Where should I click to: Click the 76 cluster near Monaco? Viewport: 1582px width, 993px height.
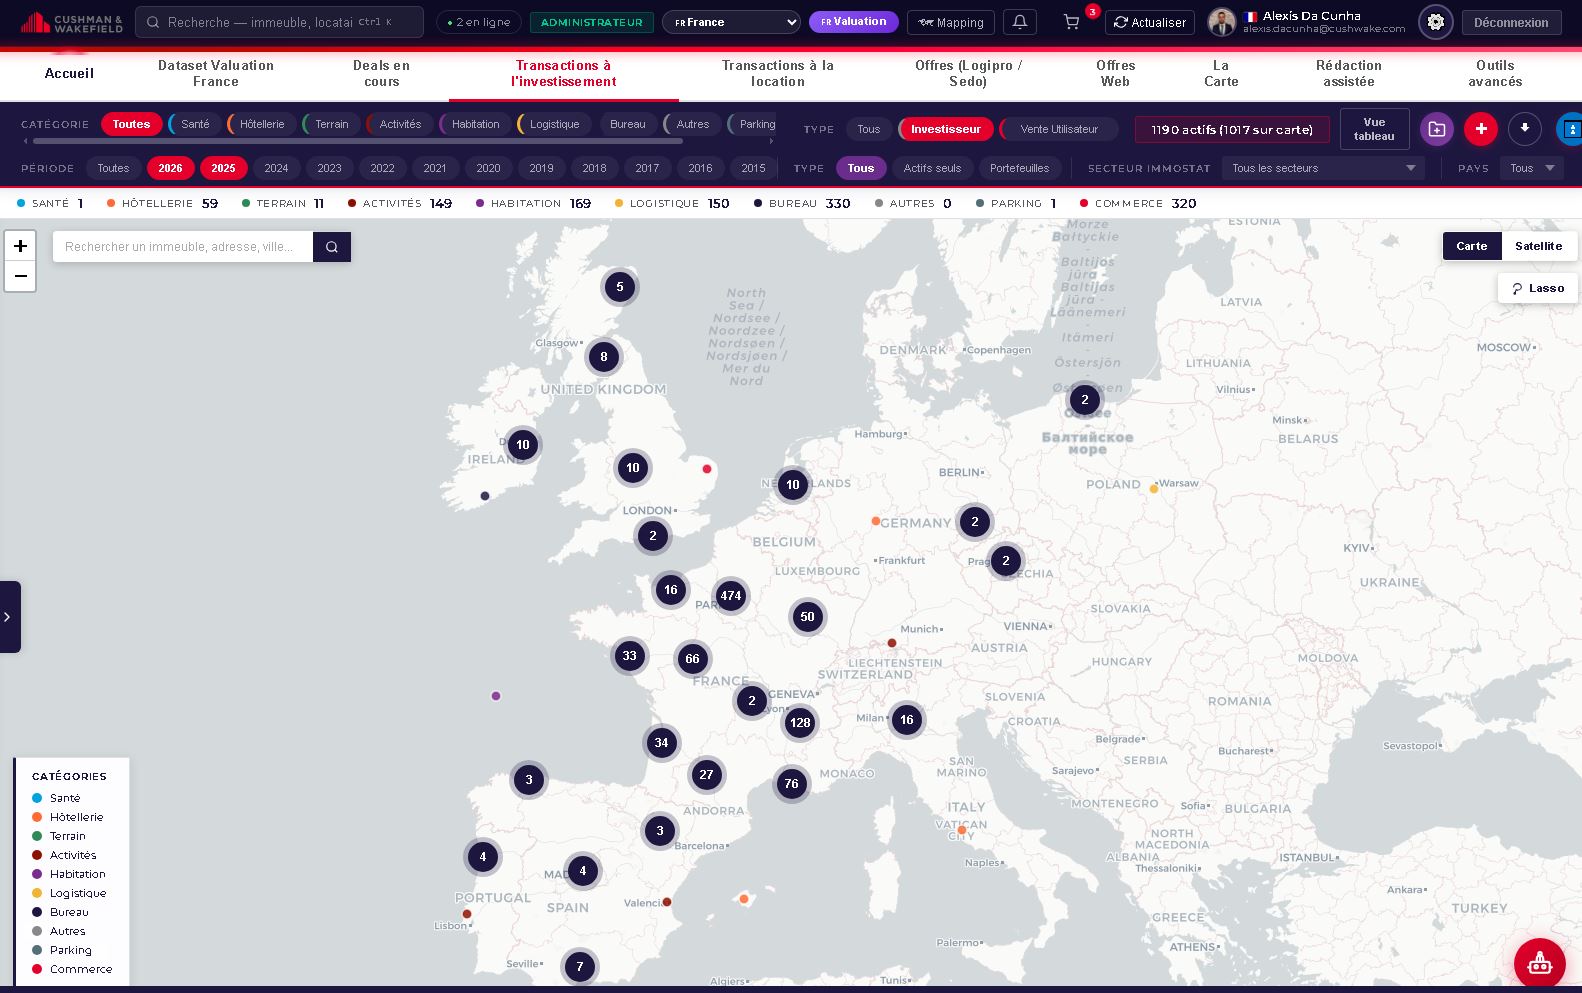coord(792,784)
